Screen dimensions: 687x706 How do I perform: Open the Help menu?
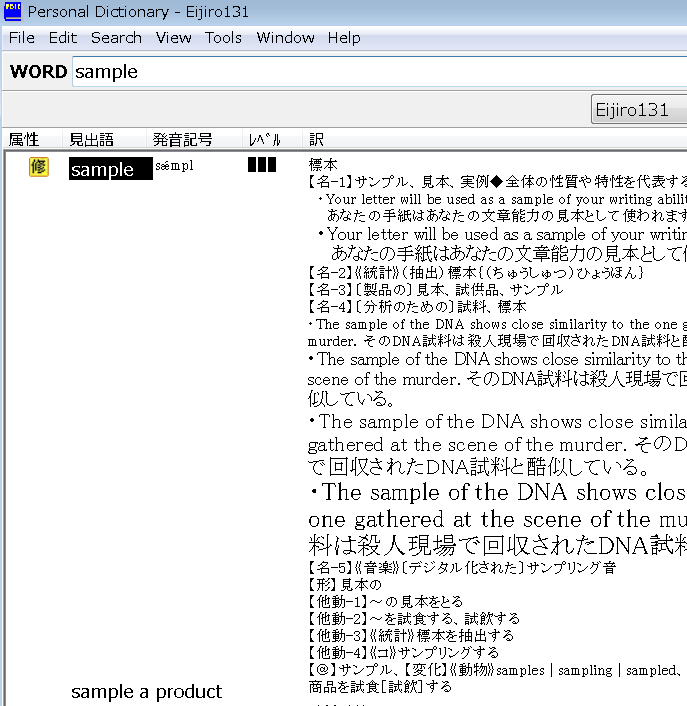click(344, 38)
